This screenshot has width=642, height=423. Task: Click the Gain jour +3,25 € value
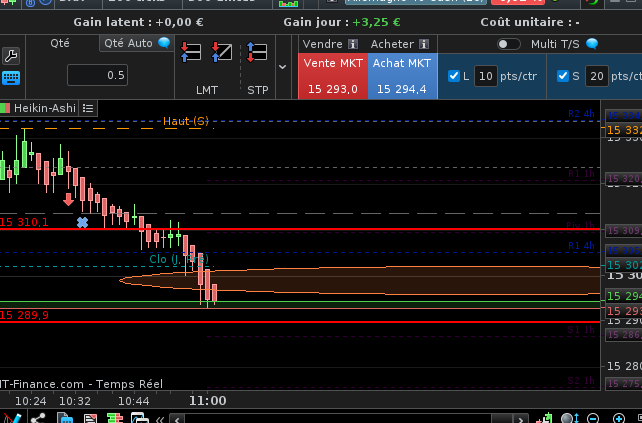[x=376, y=22]
